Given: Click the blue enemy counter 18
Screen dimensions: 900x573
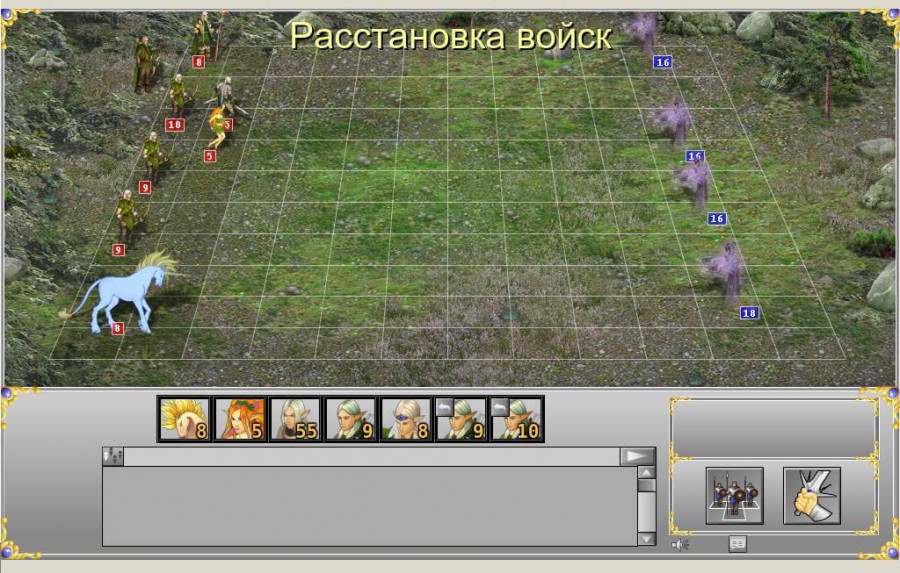Looking at the screenshot, I should point(749,313).
